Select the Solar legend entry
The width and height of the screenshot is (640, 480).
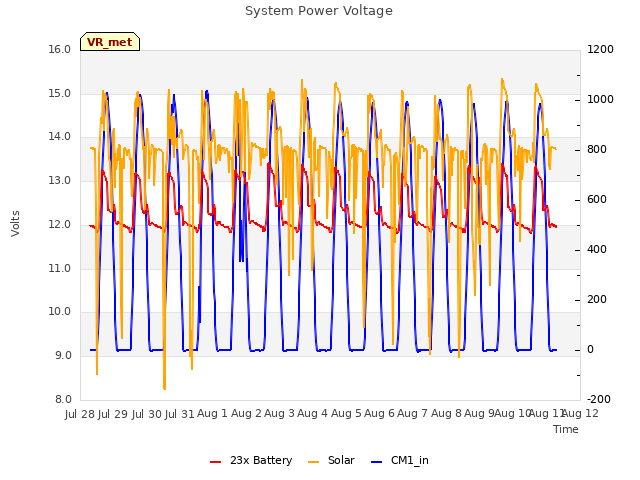[x=331, y=460]
